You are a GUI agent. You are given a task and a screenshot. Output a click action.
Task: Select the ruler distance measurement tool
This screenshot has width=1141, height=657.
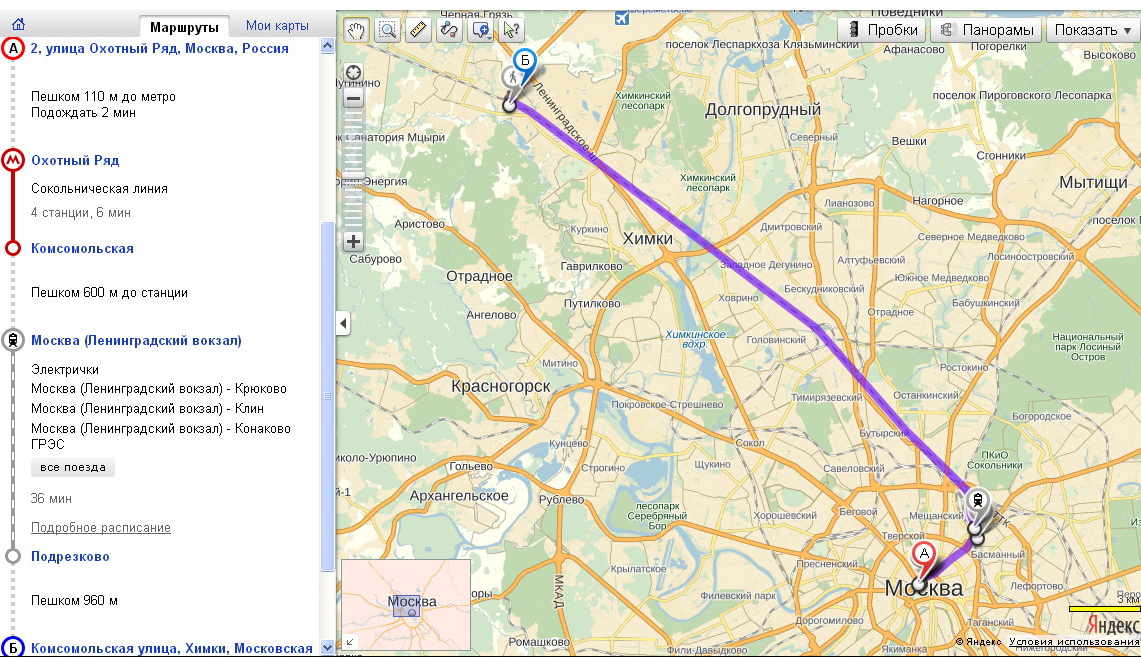pyautogui.click(x=418, y=30)
